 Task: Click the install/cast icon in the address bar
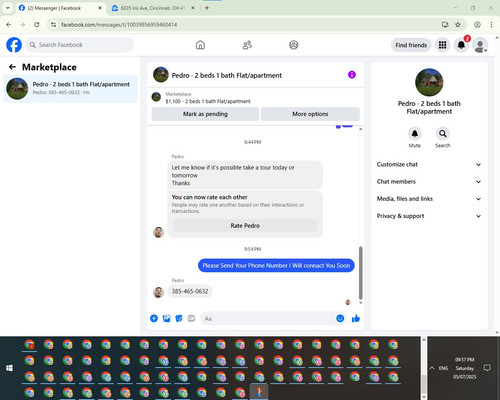tap(445, 25)
